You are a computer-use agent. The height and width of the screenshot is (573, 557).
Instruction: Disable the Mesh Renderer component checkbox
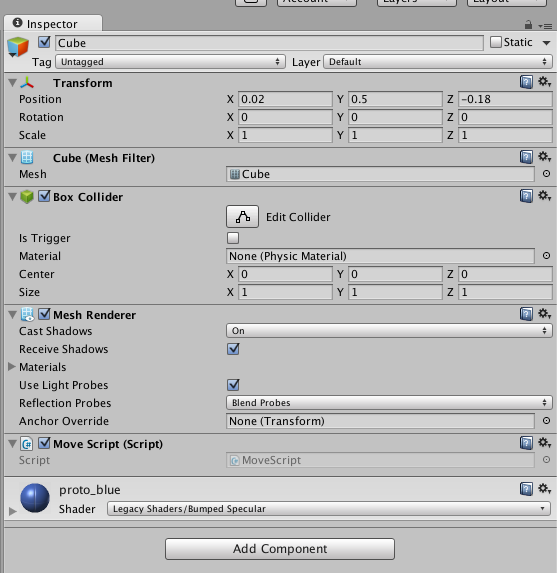pyautogui.click(x=44, y=314)
